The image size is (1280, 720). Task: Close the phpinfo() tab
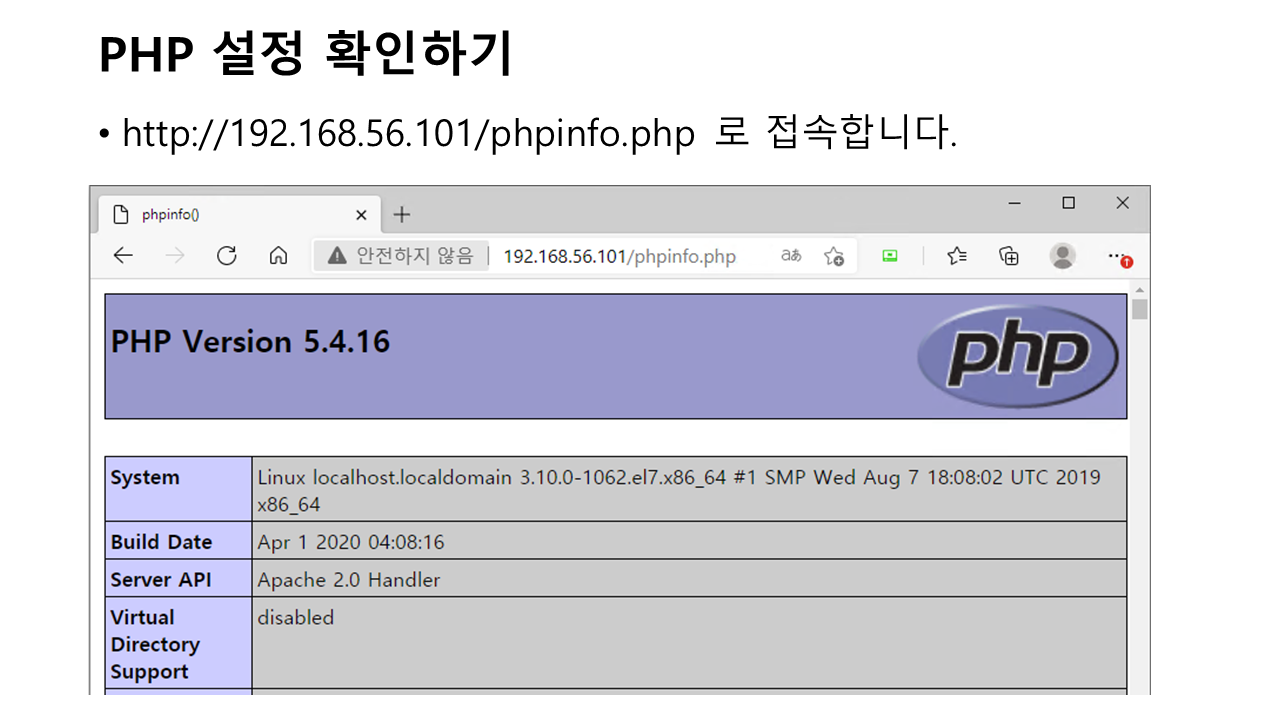(361, 215)
